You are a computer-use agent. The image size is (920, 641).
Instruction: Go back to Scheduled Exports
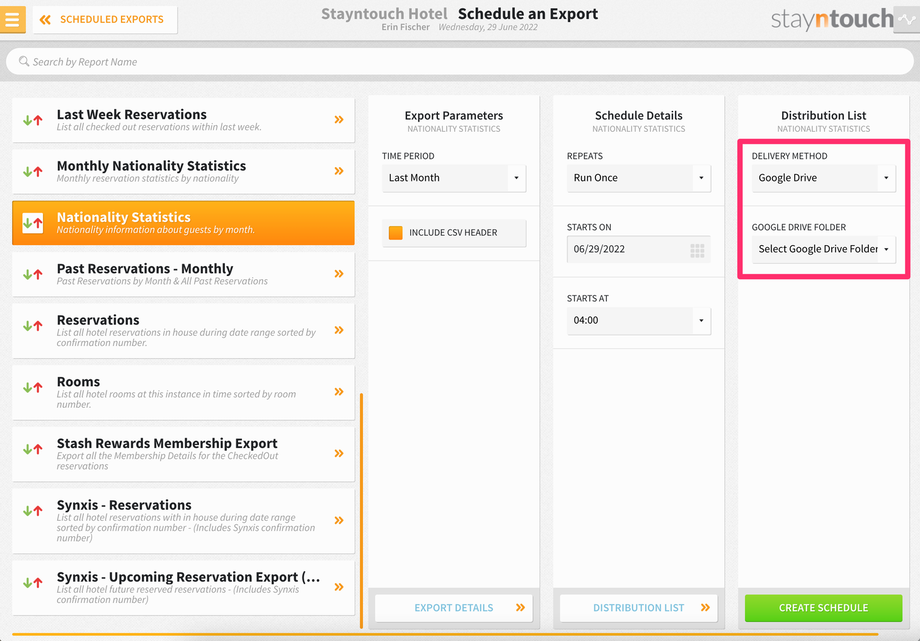tap(105, 19)
